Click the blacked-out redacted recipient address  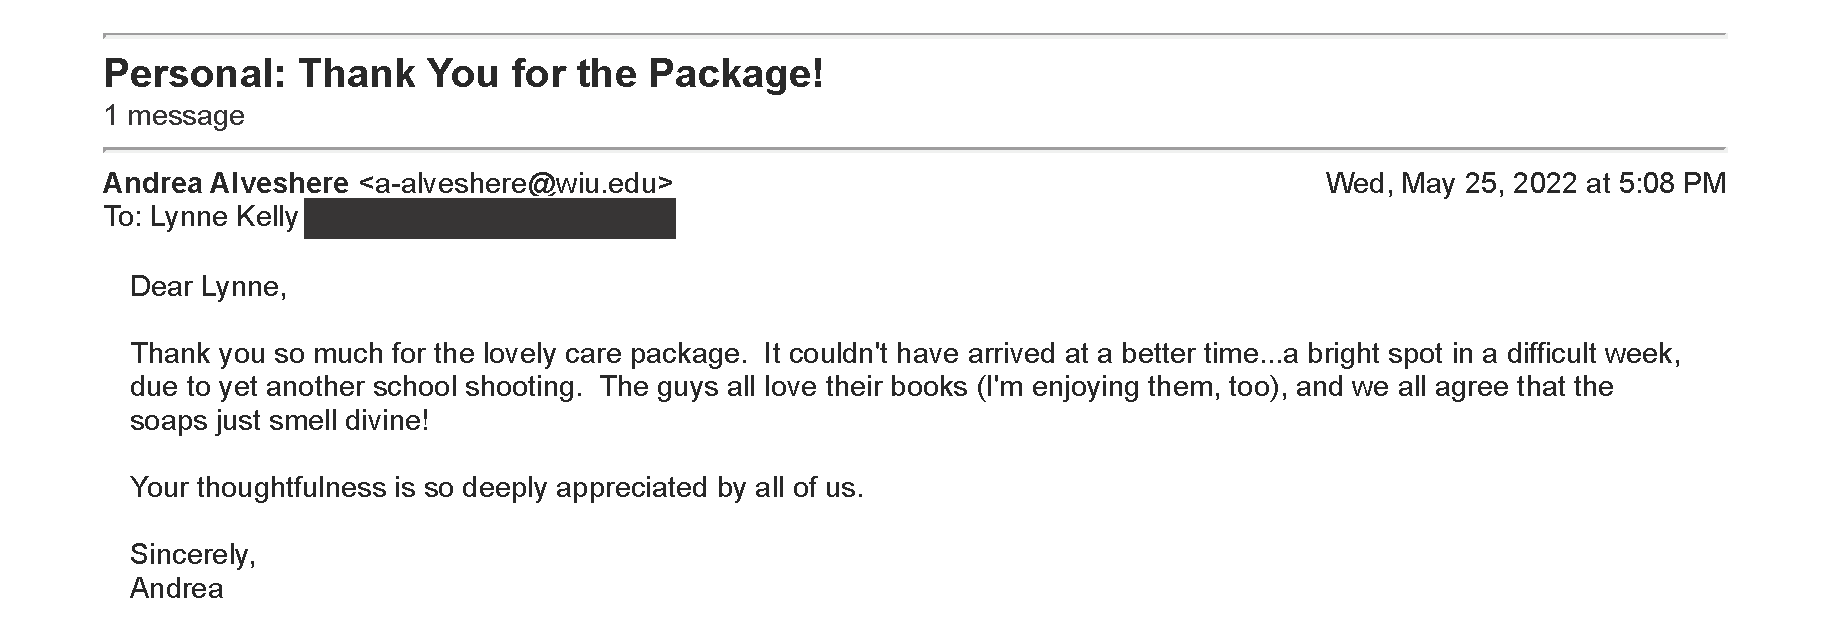pyautogui.click(x=489, y=219)
